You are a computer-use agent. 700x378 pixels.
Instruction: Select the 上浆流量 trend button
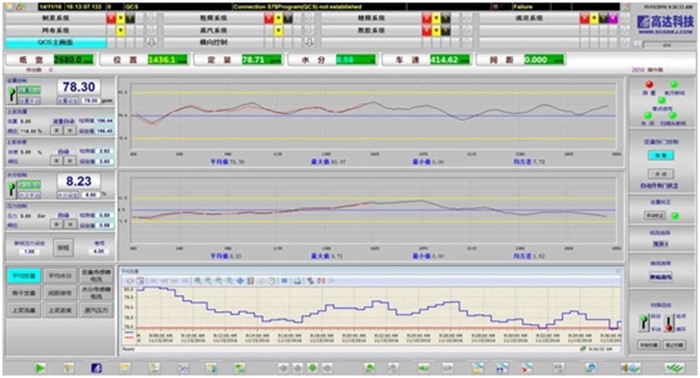(x=24, y=310)
